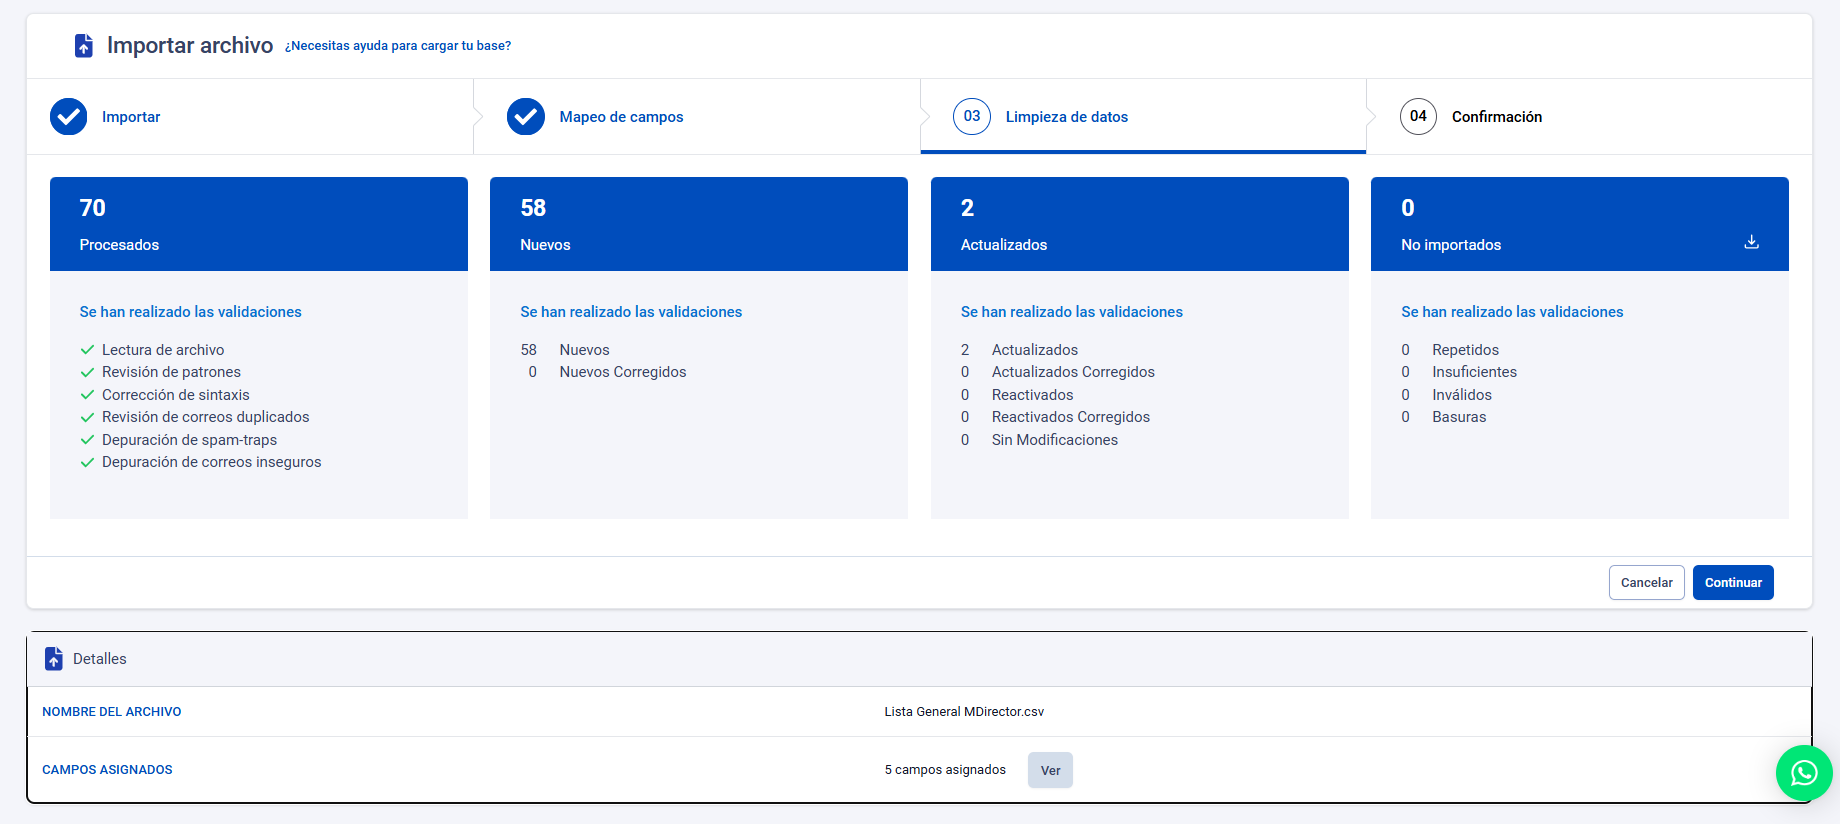The image size is (1840, 824).
Task: Switch to Mapeo de campos step
Action: [621, 117]
